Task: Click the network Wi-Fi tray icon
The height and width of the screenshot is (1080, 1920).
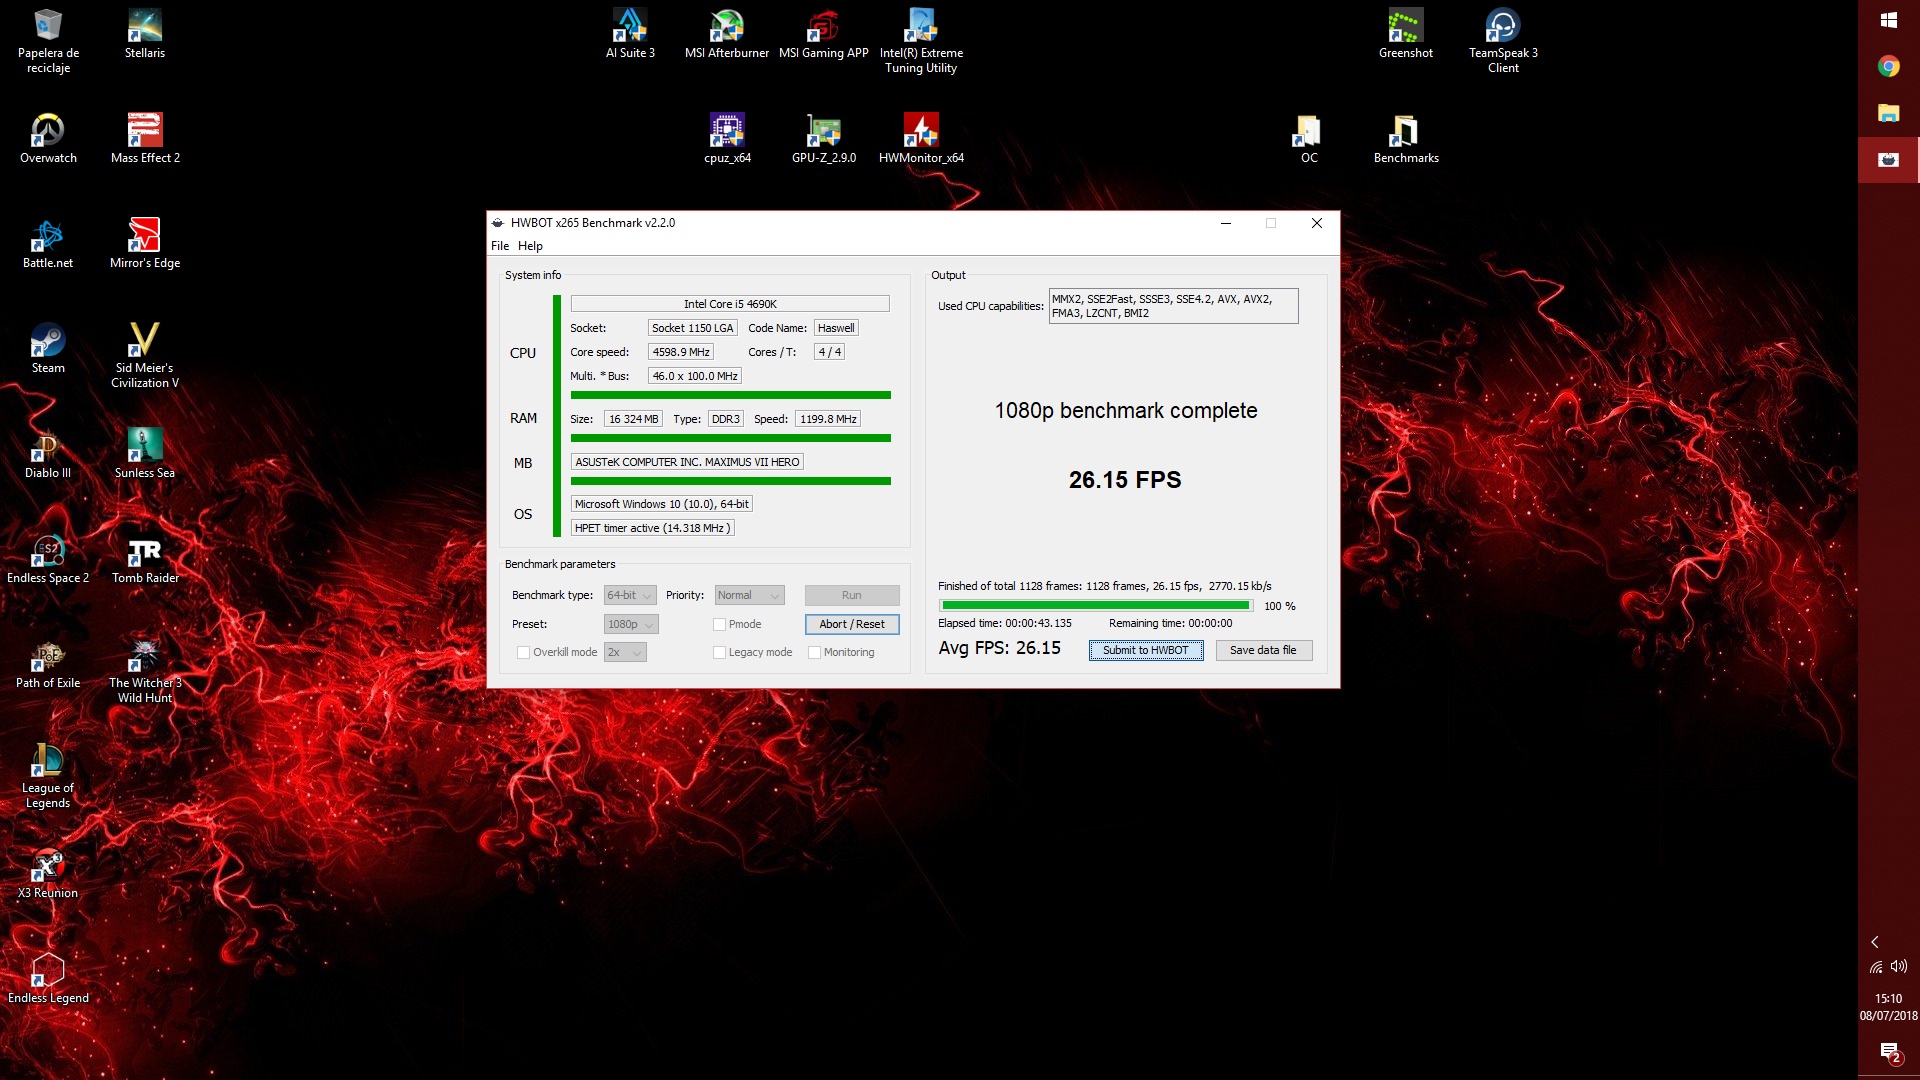Action: (1876, 966)
